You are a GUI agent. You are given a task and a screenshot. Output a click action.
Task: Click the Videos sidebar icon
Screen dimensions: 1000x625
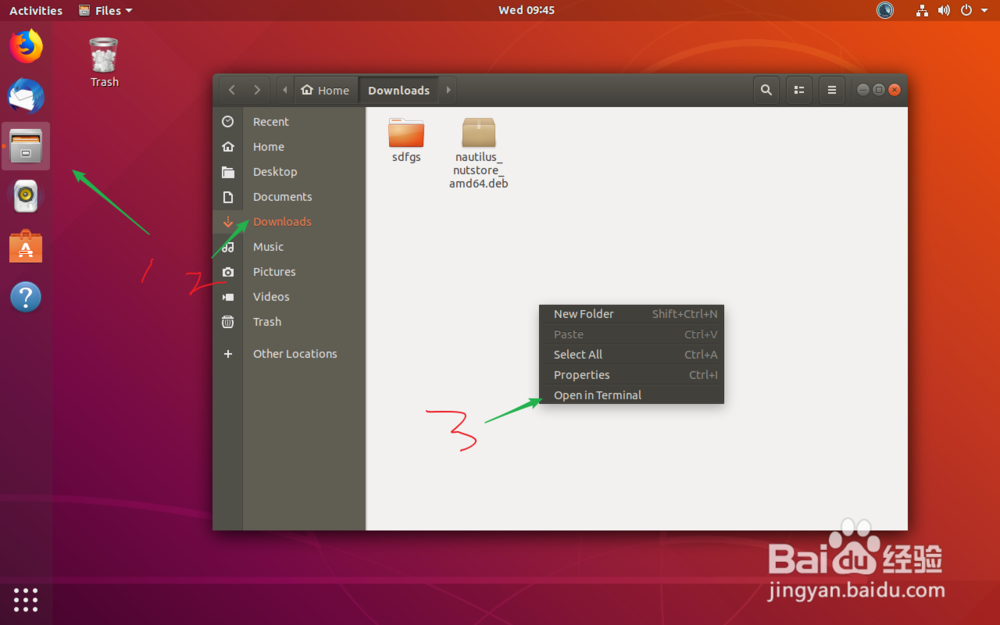[228, 297]
